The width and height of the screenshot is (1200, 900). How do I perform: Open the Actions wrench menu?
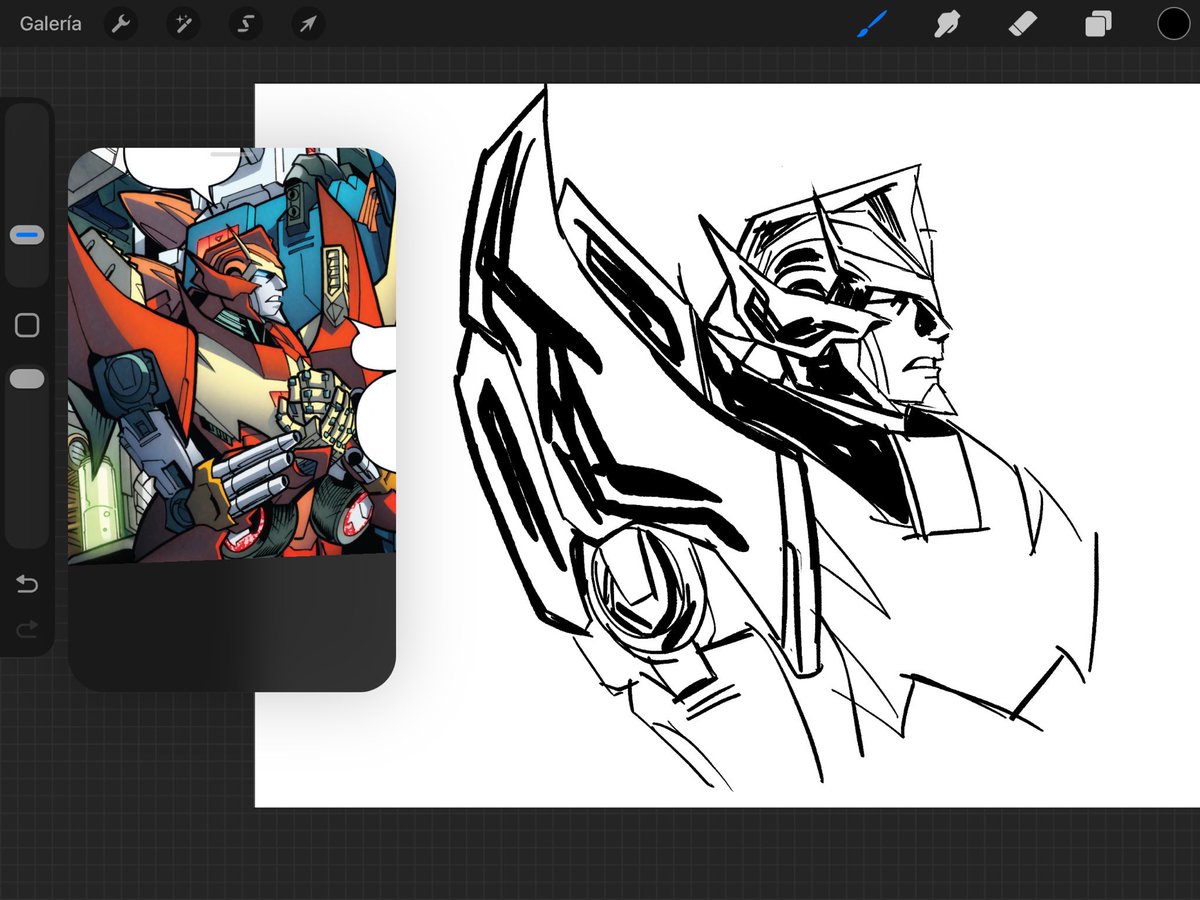pos(121,23)
